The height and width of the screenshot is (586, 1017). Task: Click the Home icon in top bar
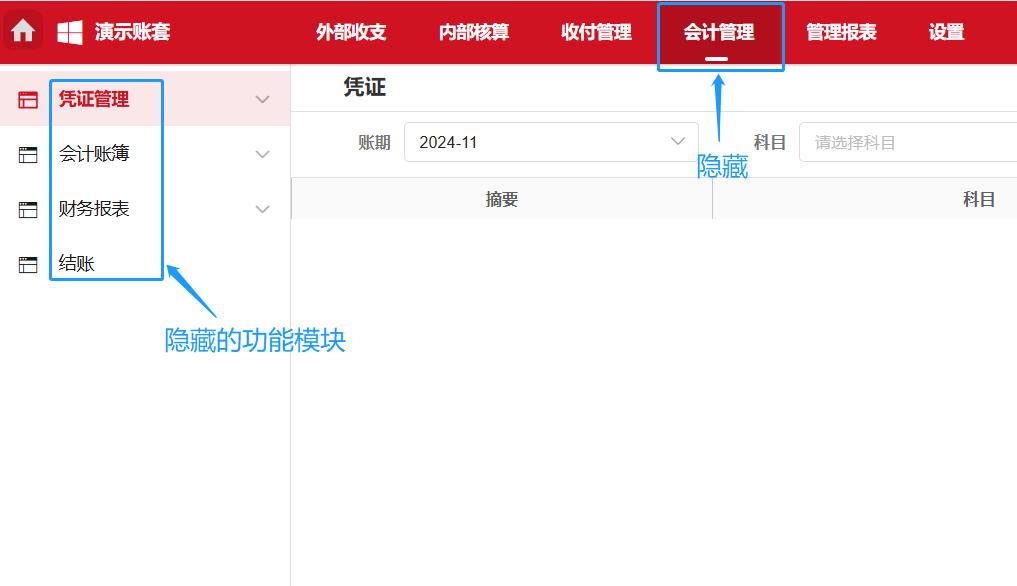(21, 31)
